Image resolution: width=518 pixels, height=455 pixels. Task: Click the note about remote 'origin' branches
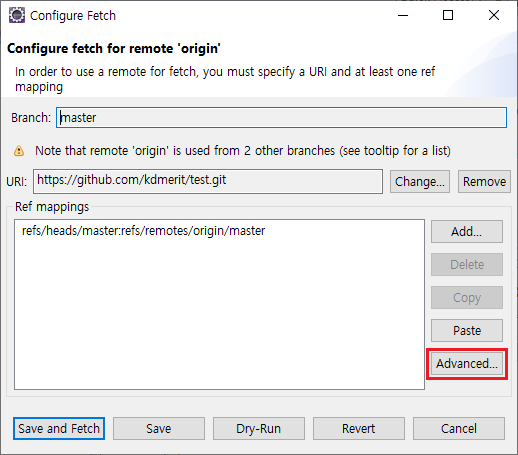click(243, 151)
